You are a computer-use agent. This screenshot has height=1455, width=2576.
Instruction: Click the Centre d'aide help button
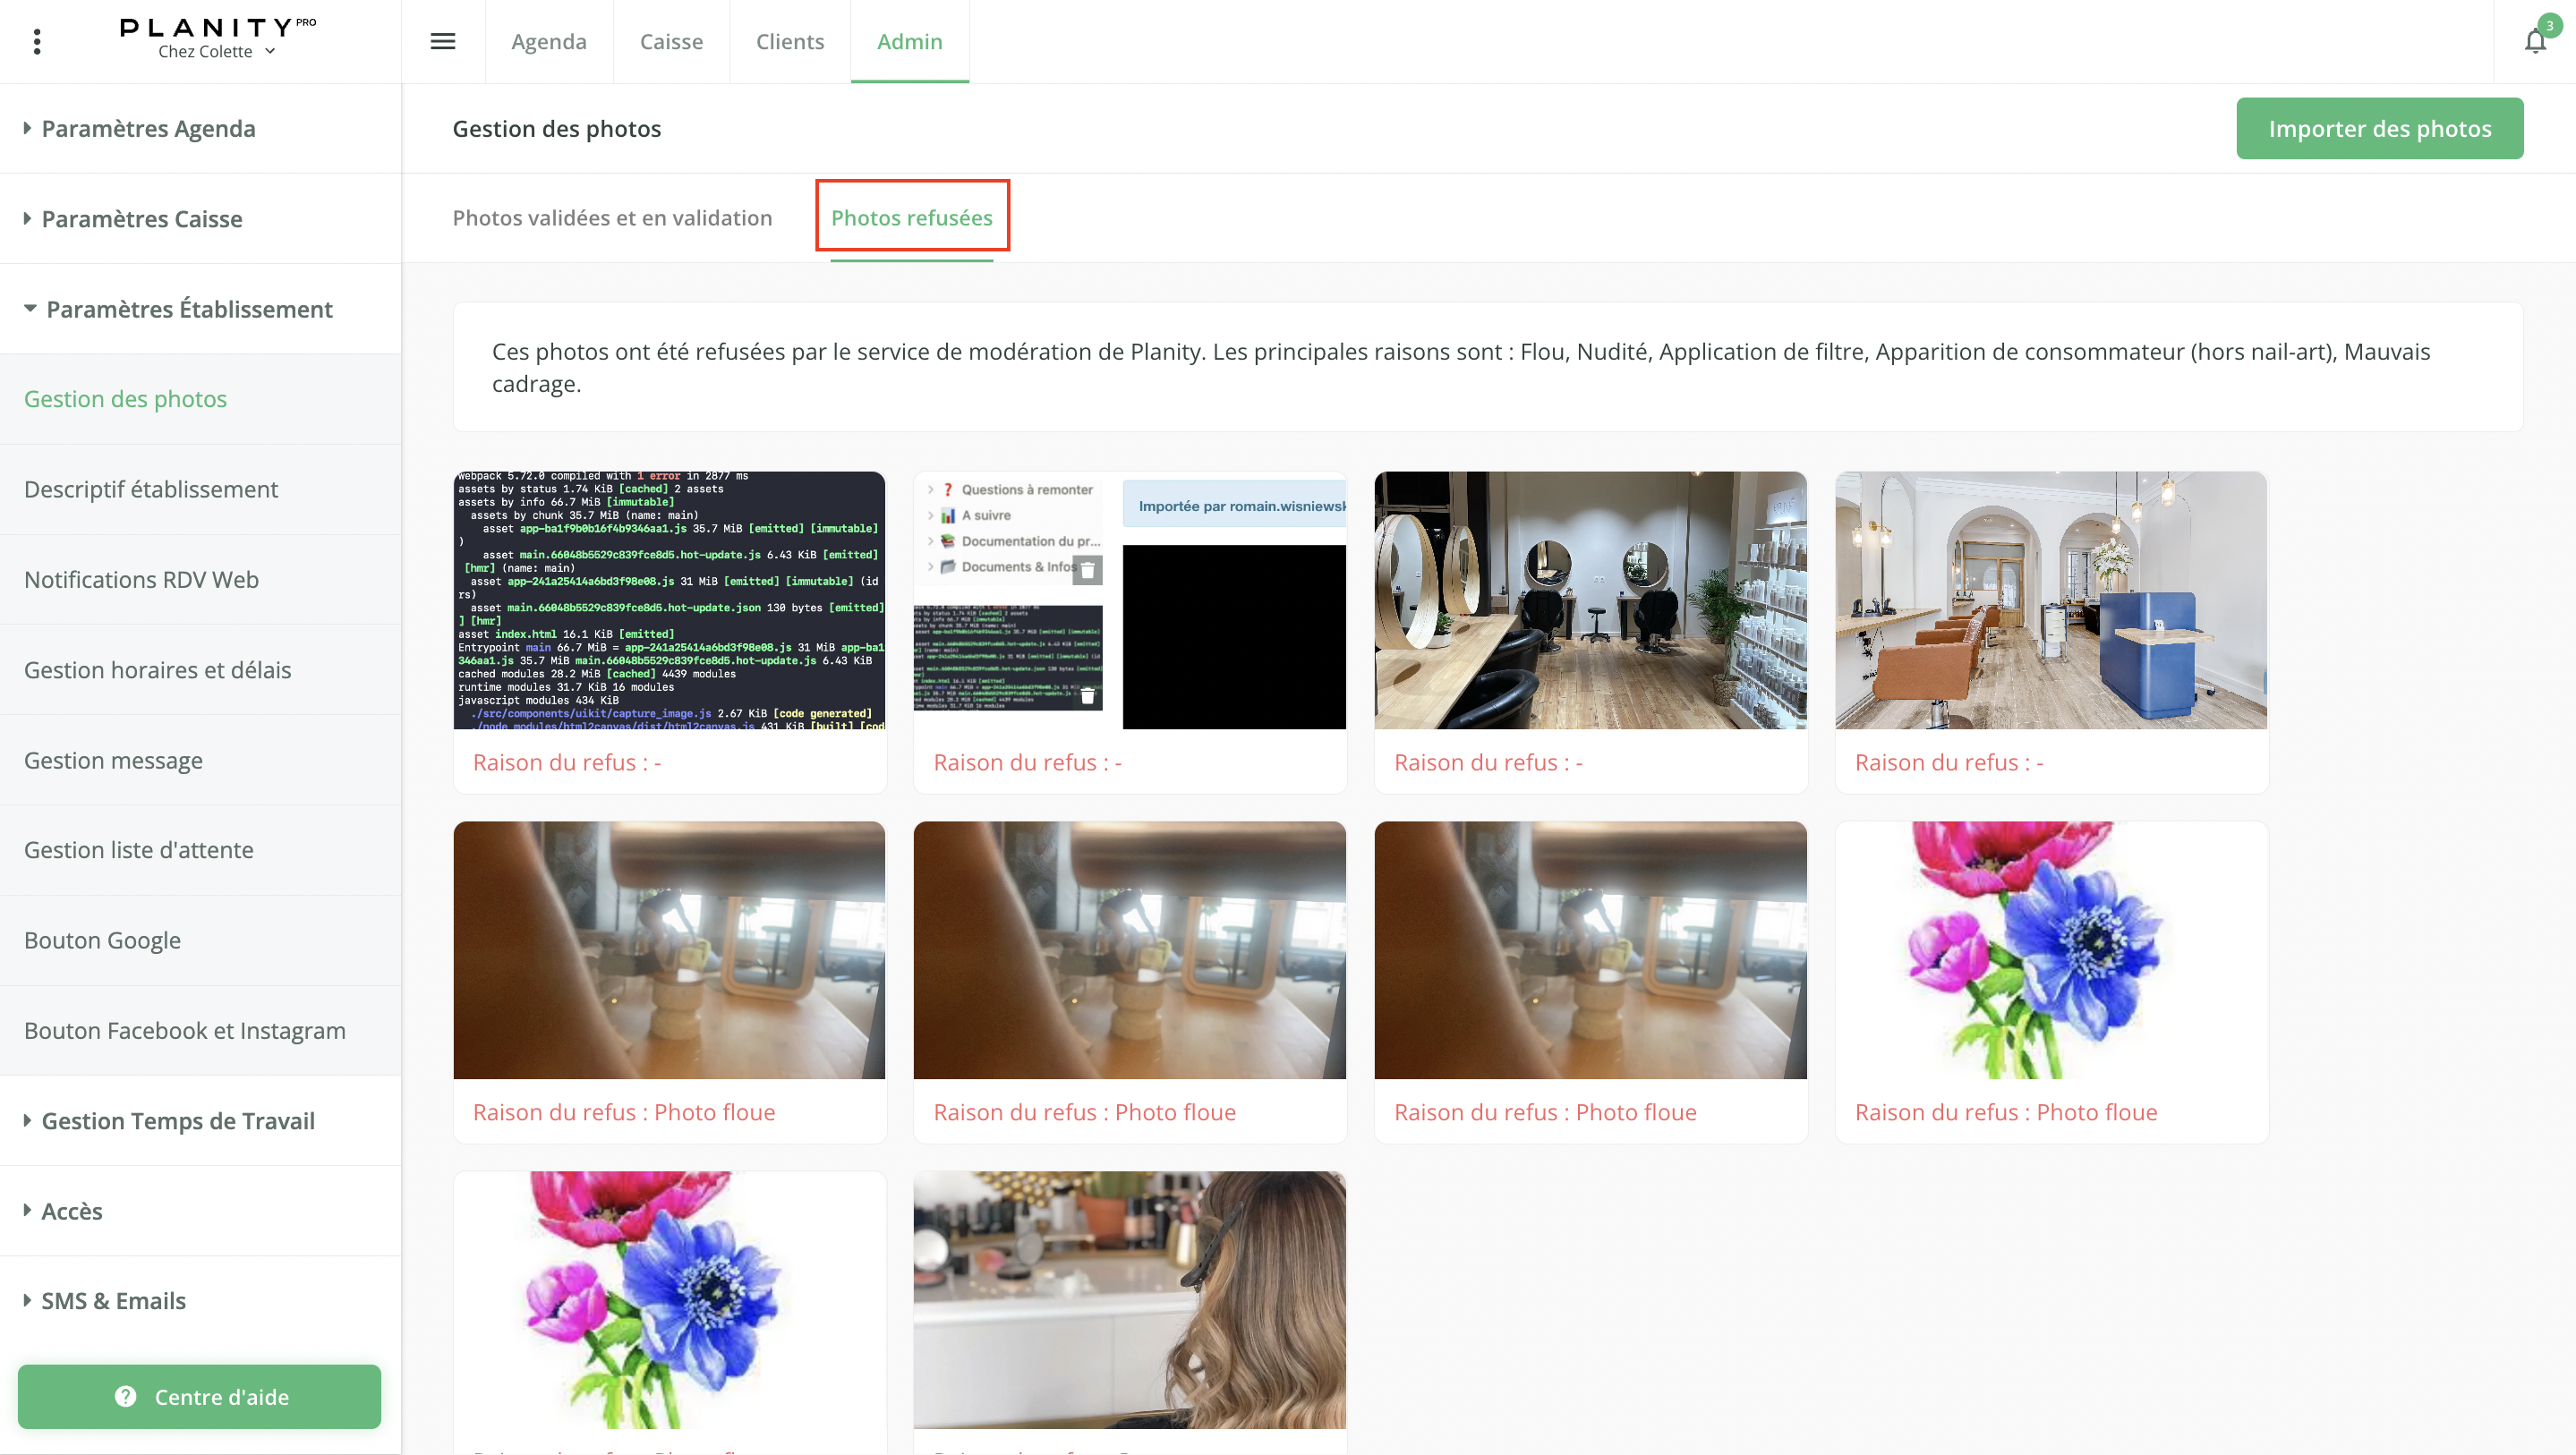pos(199,1396)
